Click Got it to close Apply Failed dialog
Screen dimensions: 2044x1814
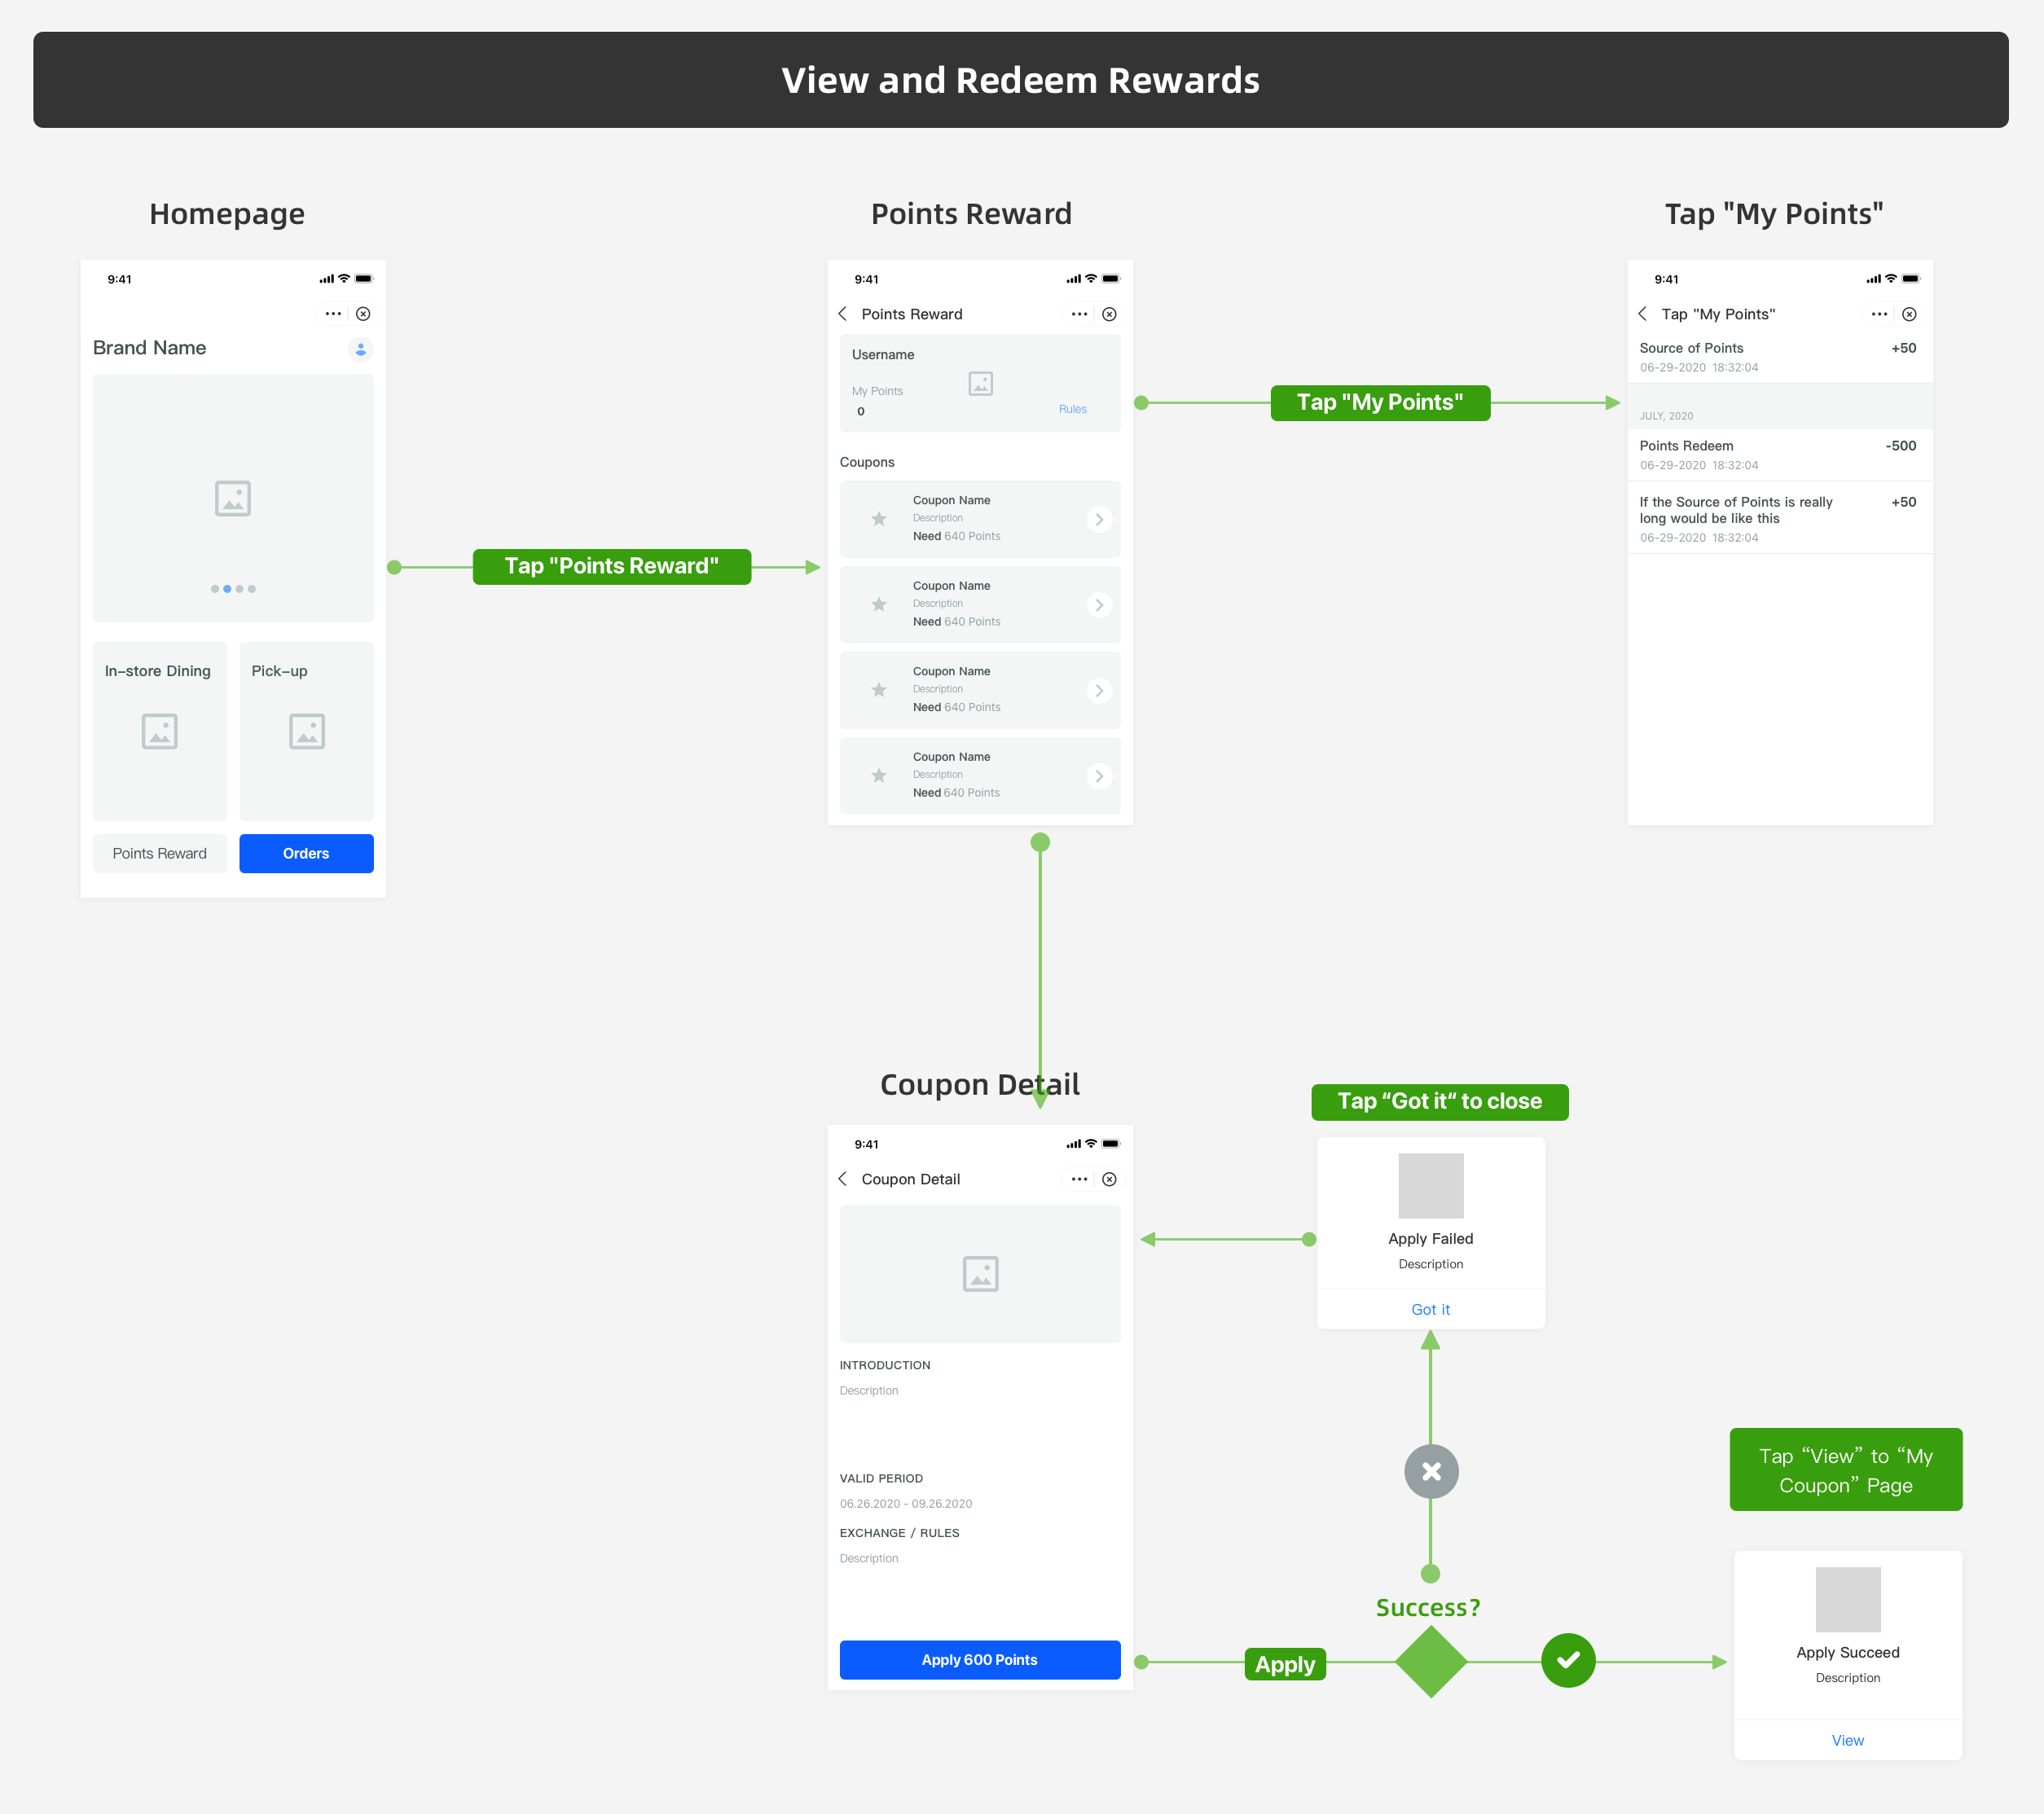point(1430,1308)
